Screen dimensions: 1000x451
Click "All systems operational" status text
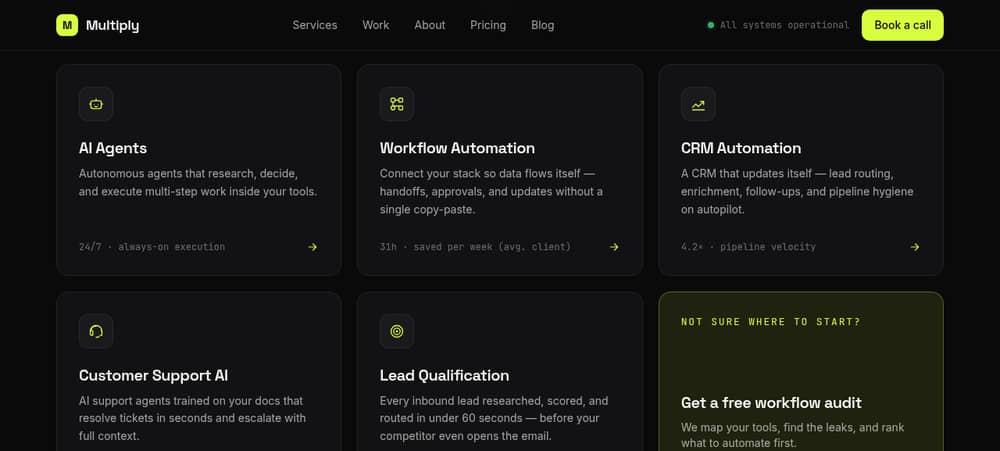[784, 26]
